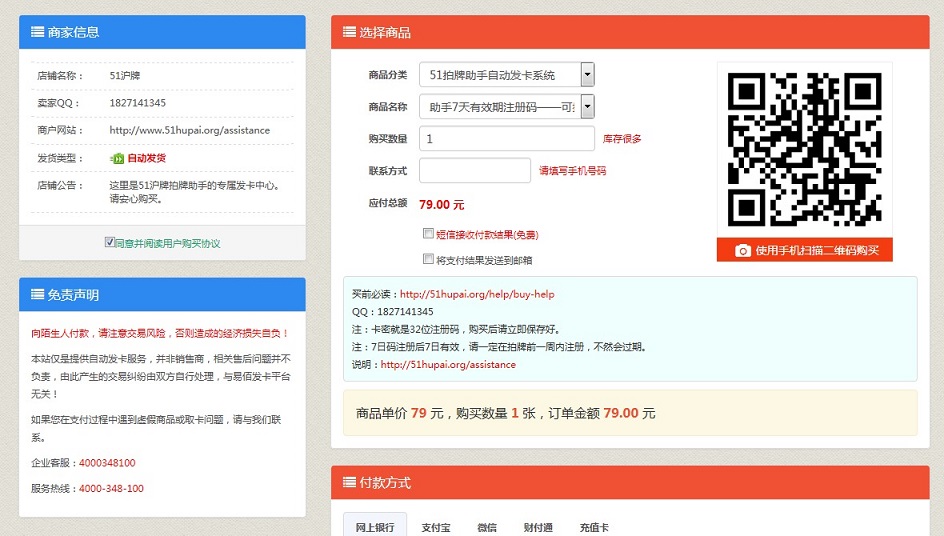This screenshot has width=944, height=536.
Task: Switch to the 财付通 payment tab
Action: 538,528
